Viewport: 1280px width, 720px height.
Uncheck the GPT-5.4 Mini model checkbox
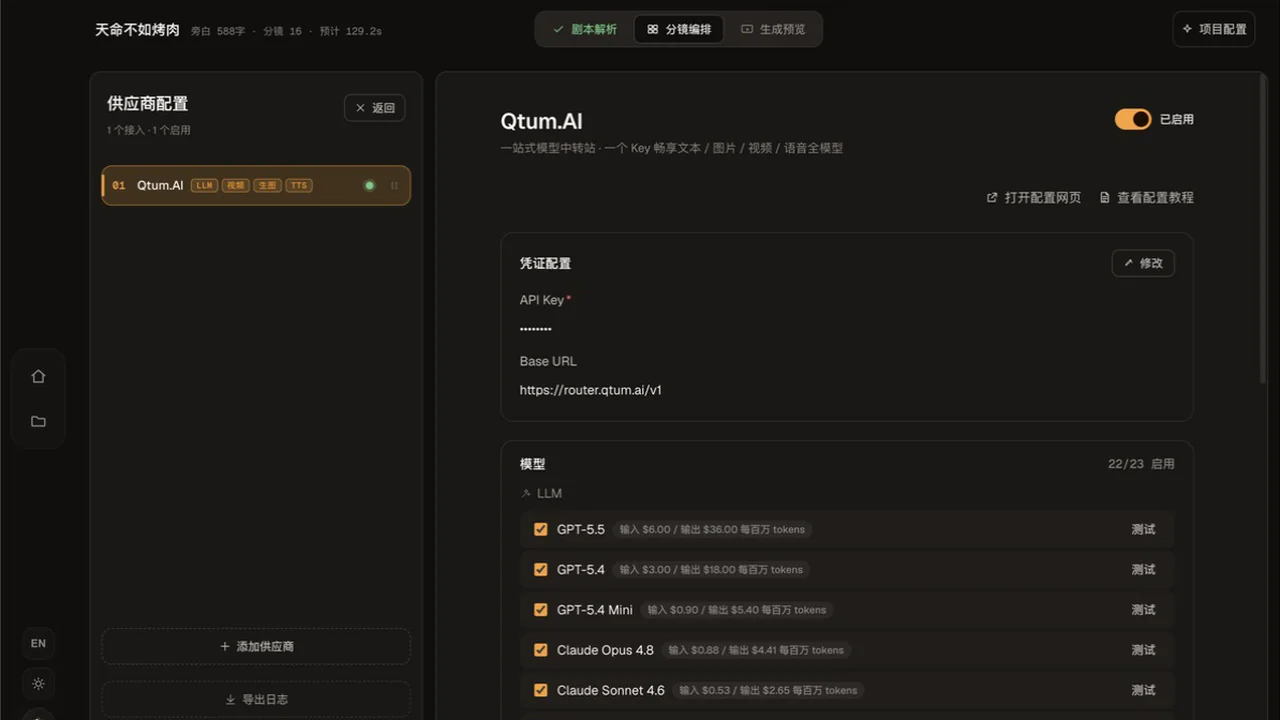tap(541, 609)
